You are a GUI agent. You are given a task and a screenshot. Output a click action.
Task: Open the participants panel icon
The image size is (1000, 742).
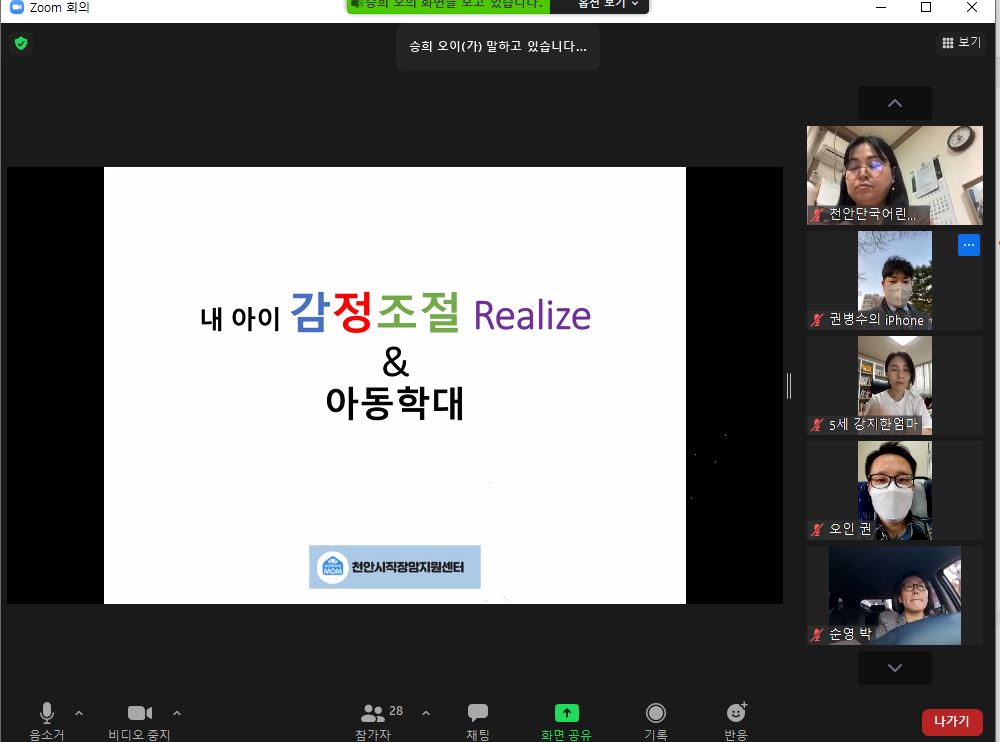(x=373, y=713)
